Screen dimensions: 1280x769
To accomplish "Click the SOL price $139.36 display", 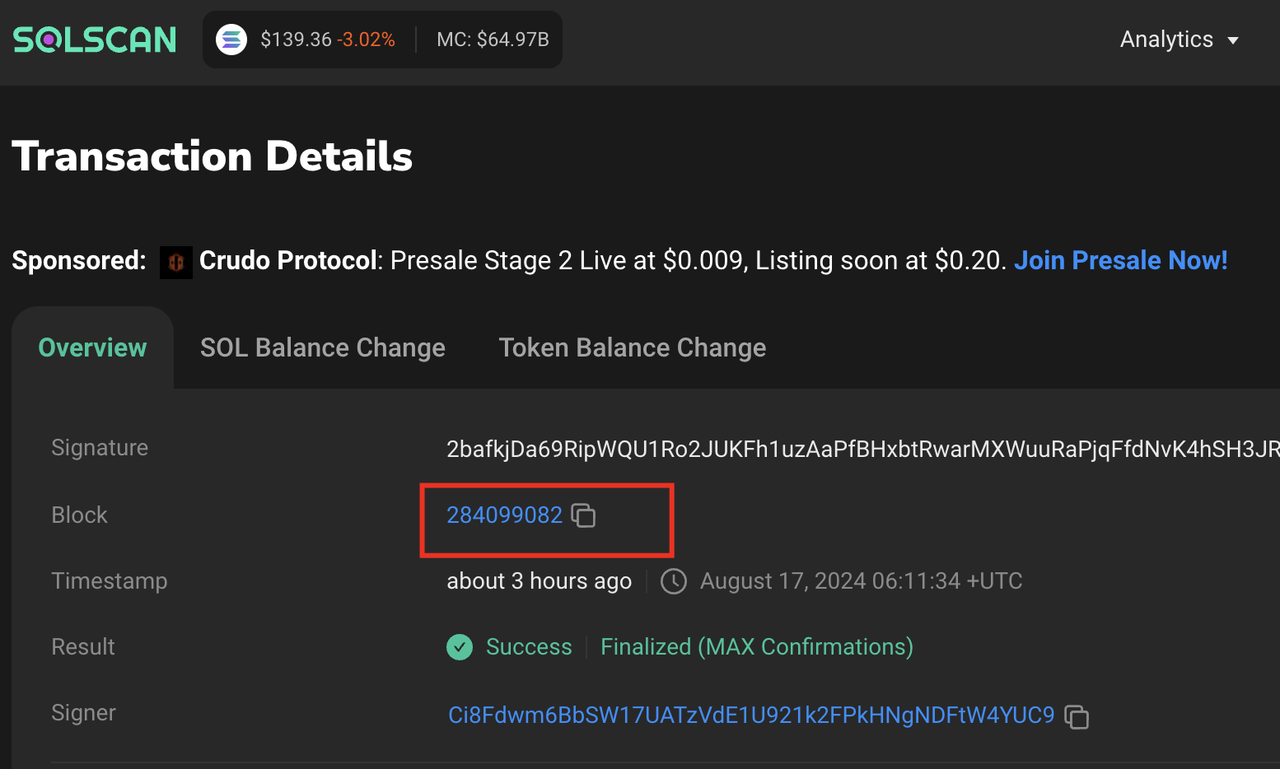I will tap(296, 40).
